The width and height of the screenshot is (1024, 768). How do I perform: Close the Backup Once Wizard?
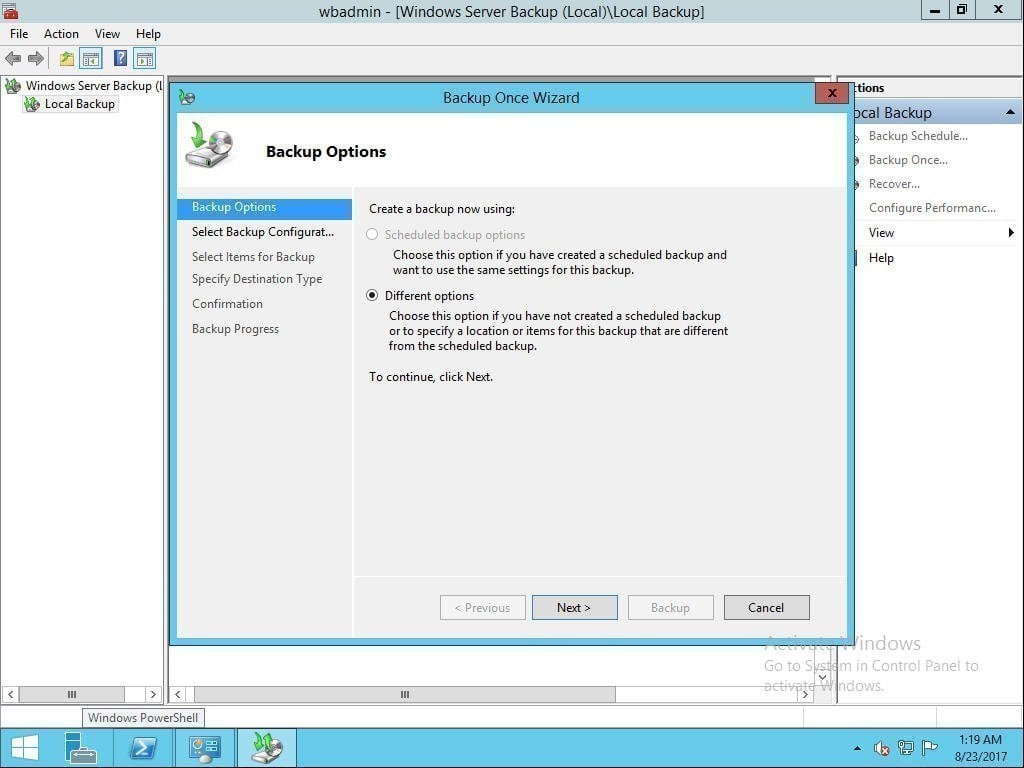832,93
